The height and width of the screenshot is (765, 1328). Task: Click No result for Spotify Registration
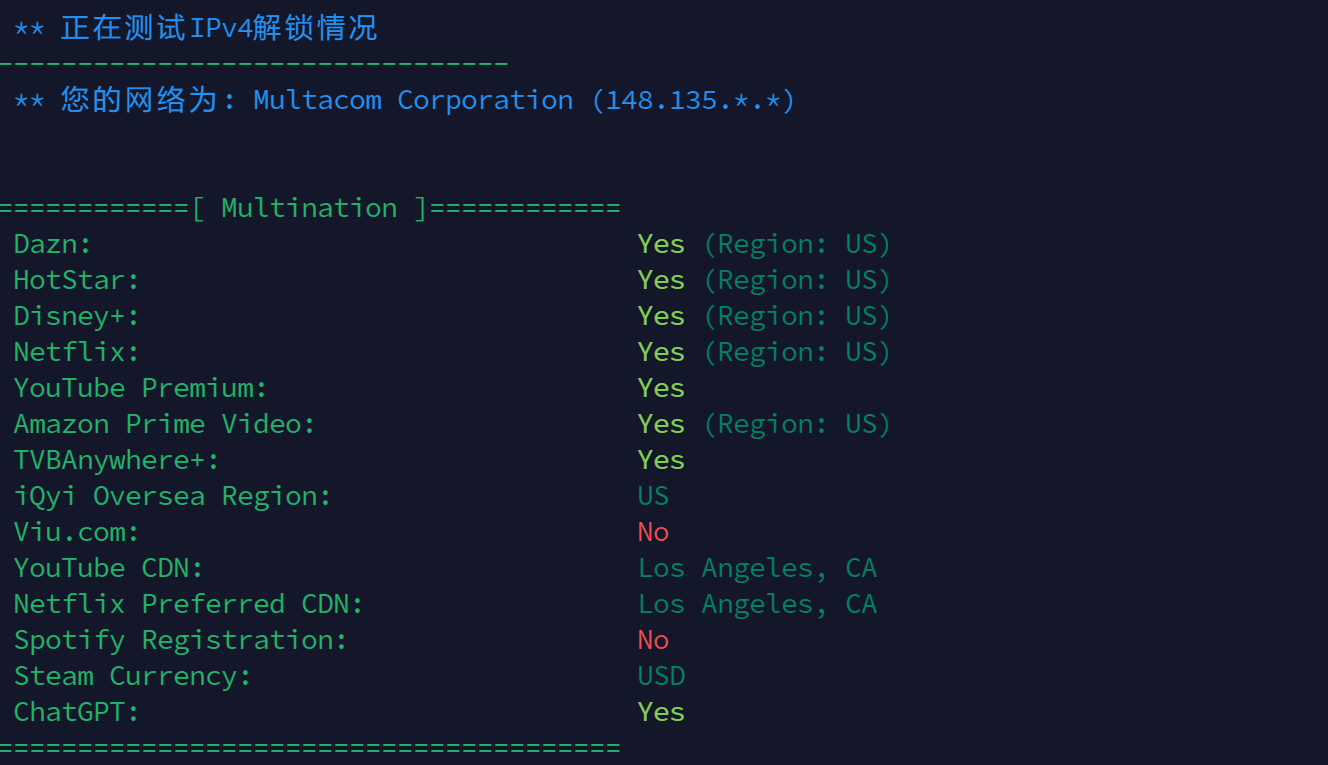tap(653, 640)
